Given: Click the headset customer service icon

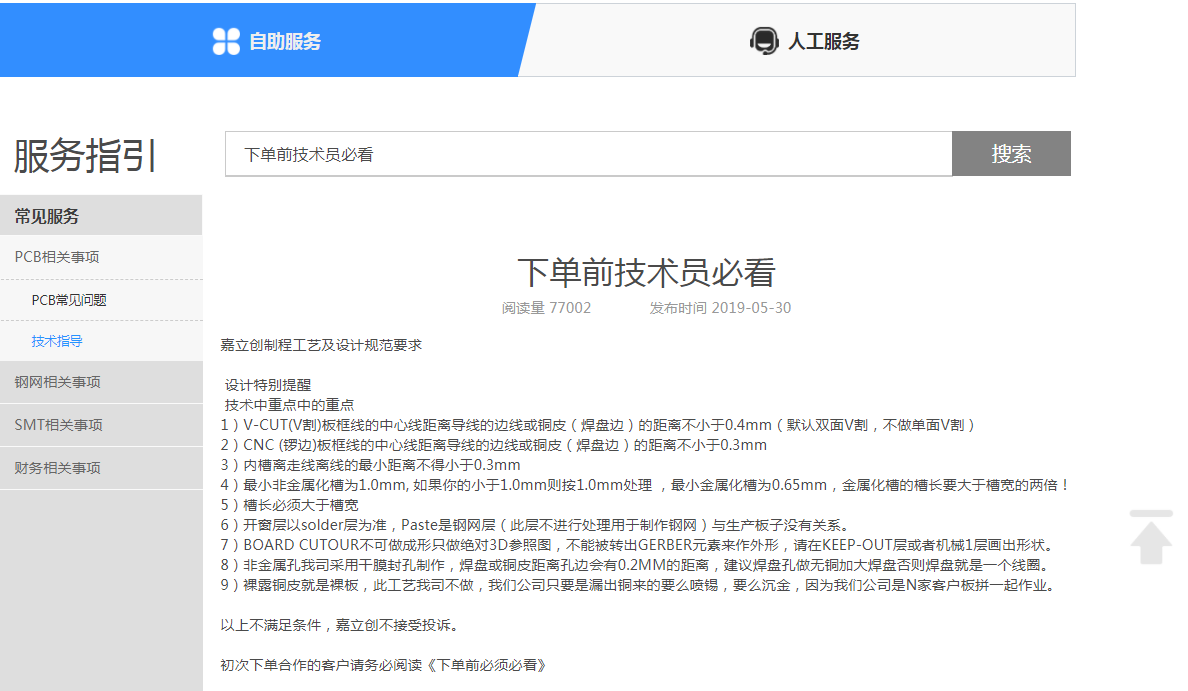Looking at the screenshot, I should (x=764, y=41).
